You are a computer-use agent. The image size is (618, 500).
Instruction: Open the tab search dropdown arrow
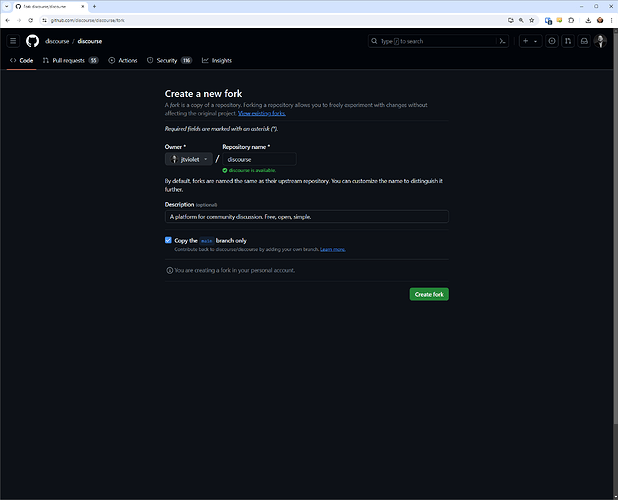click(x=6, y=6)
